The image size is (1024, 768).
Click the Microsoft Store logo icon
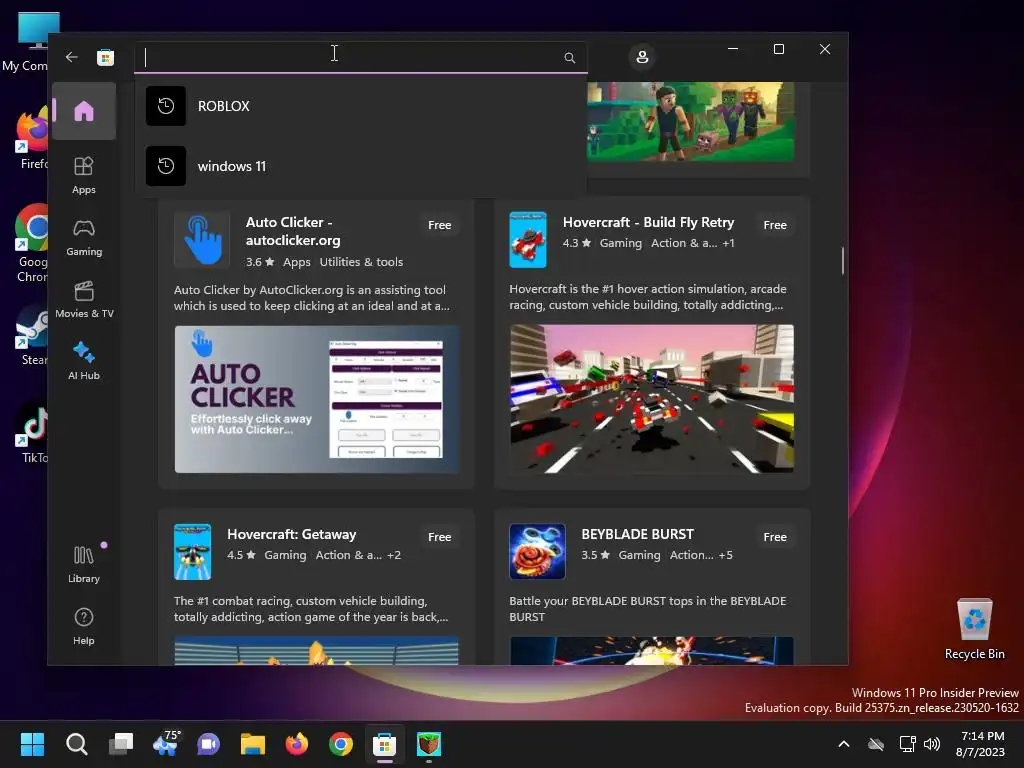click(105, 57)
